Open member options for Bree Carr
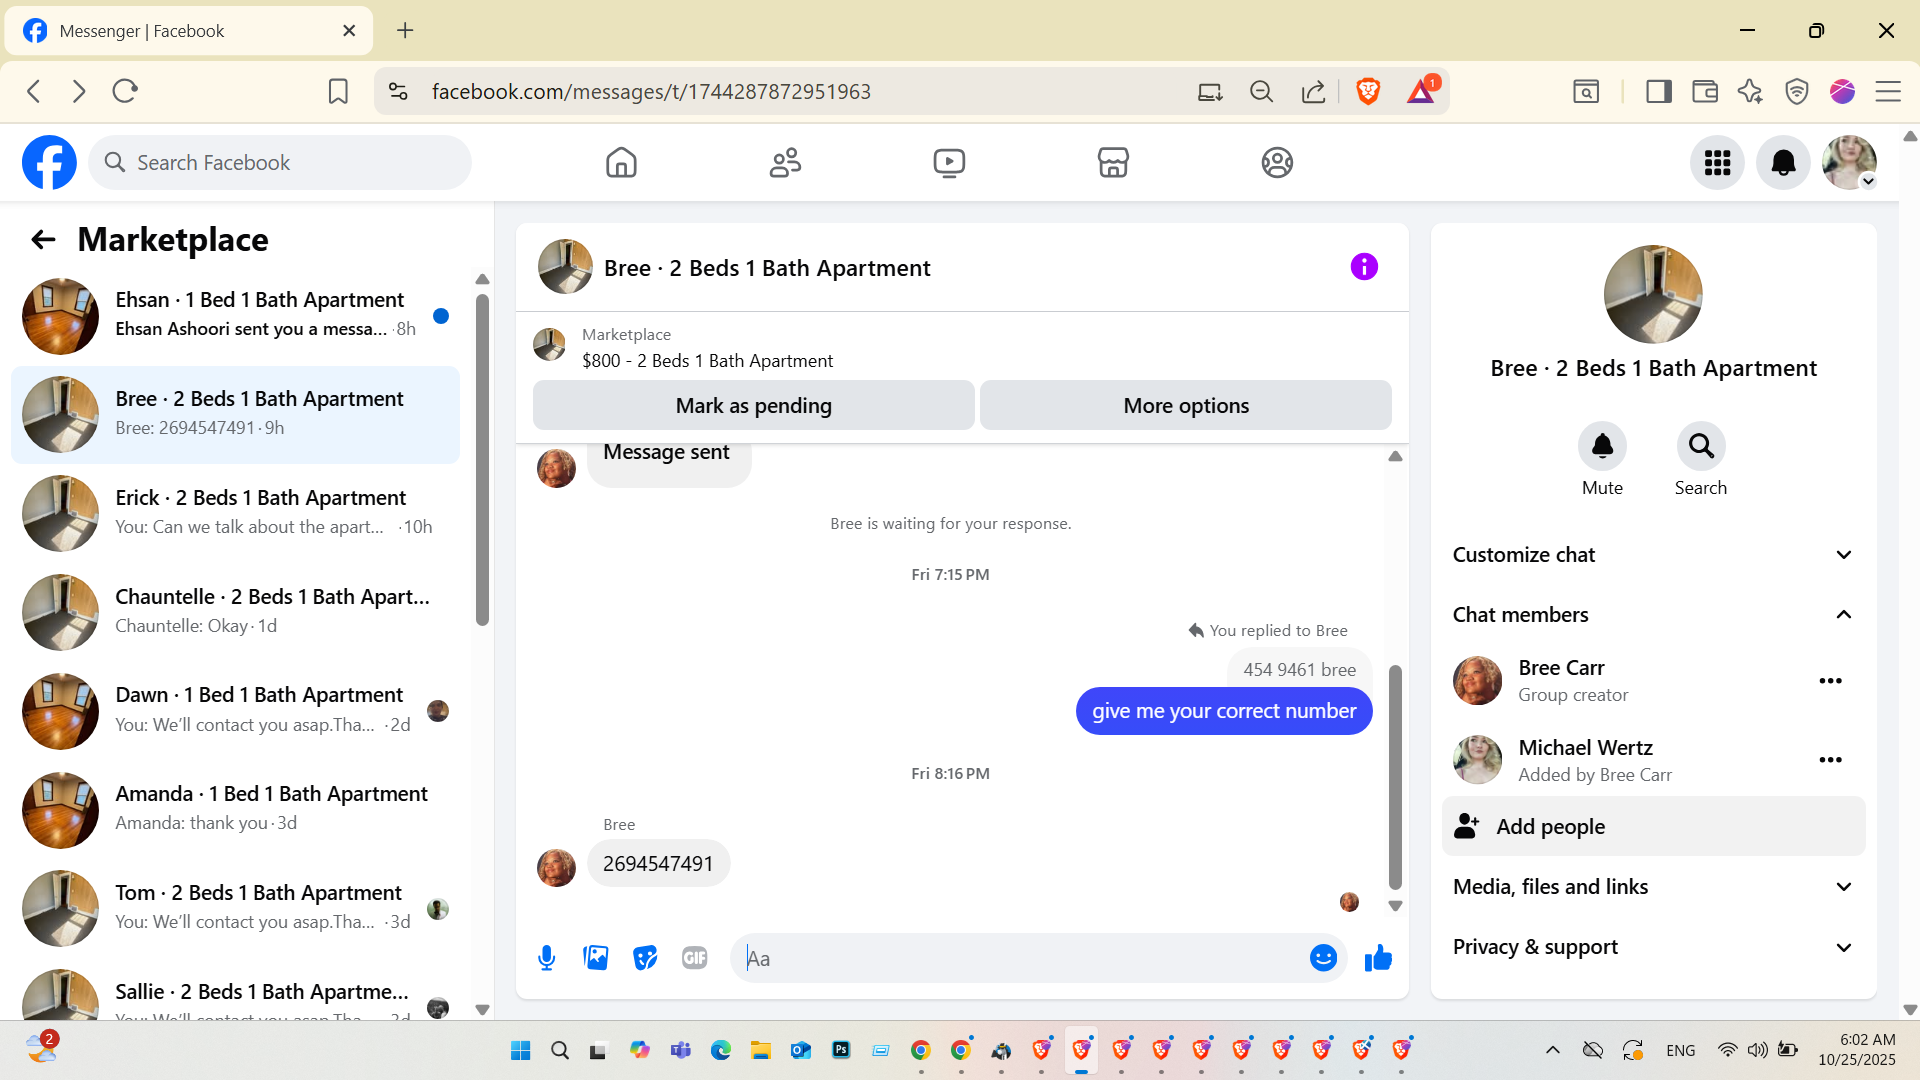The image size is (1920, 1080). [1830, 681]
